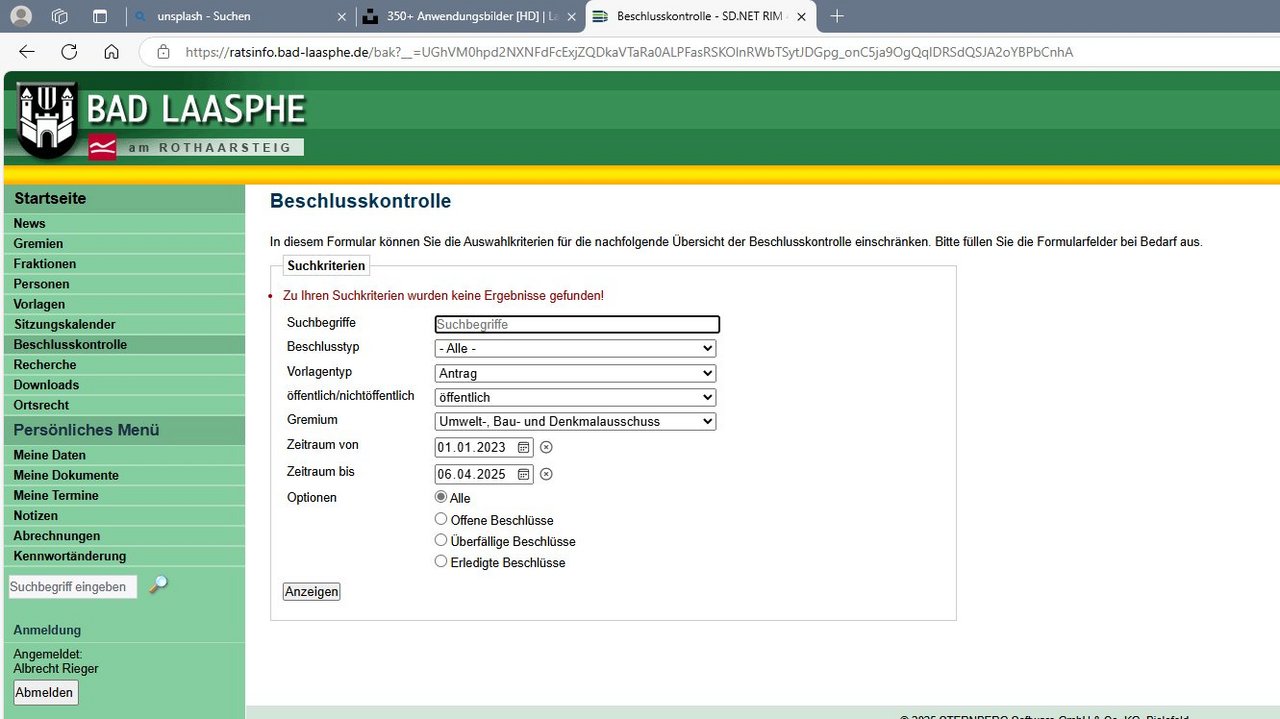Open Sitzungskalender from the sidebar menu

coord(64,324)
